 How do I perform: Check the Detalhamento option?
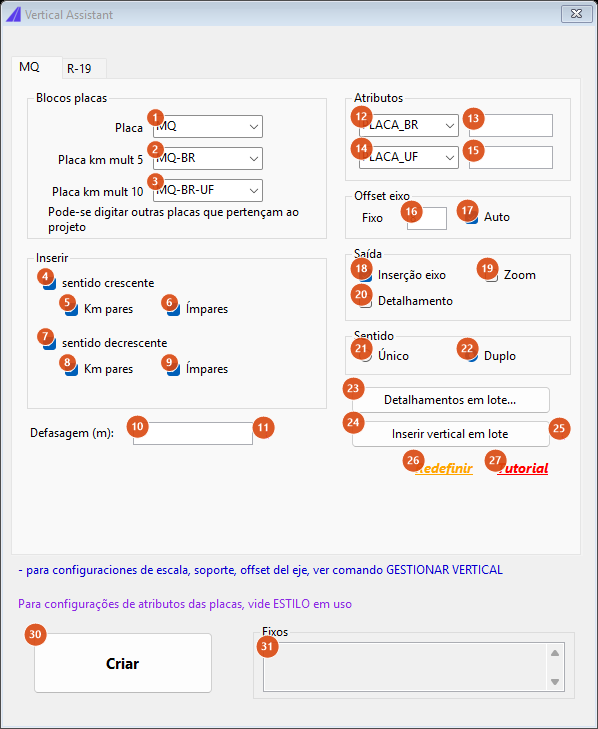(x=365, y=301)
